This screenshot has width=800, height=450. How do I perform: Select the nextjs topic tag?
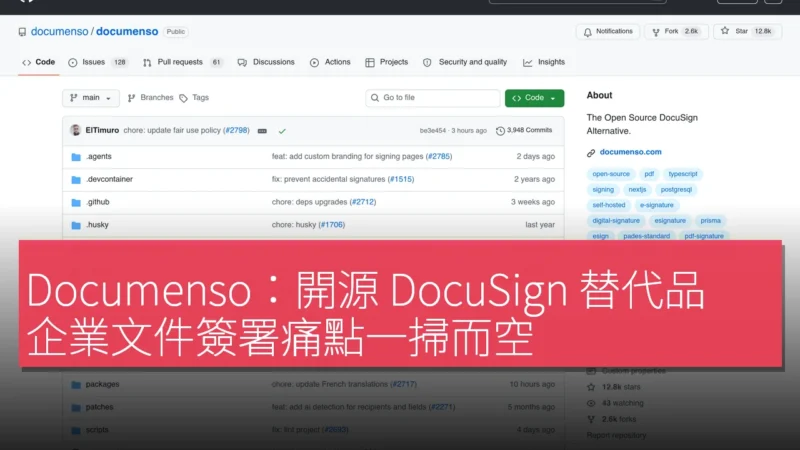(x=637, y=190)
